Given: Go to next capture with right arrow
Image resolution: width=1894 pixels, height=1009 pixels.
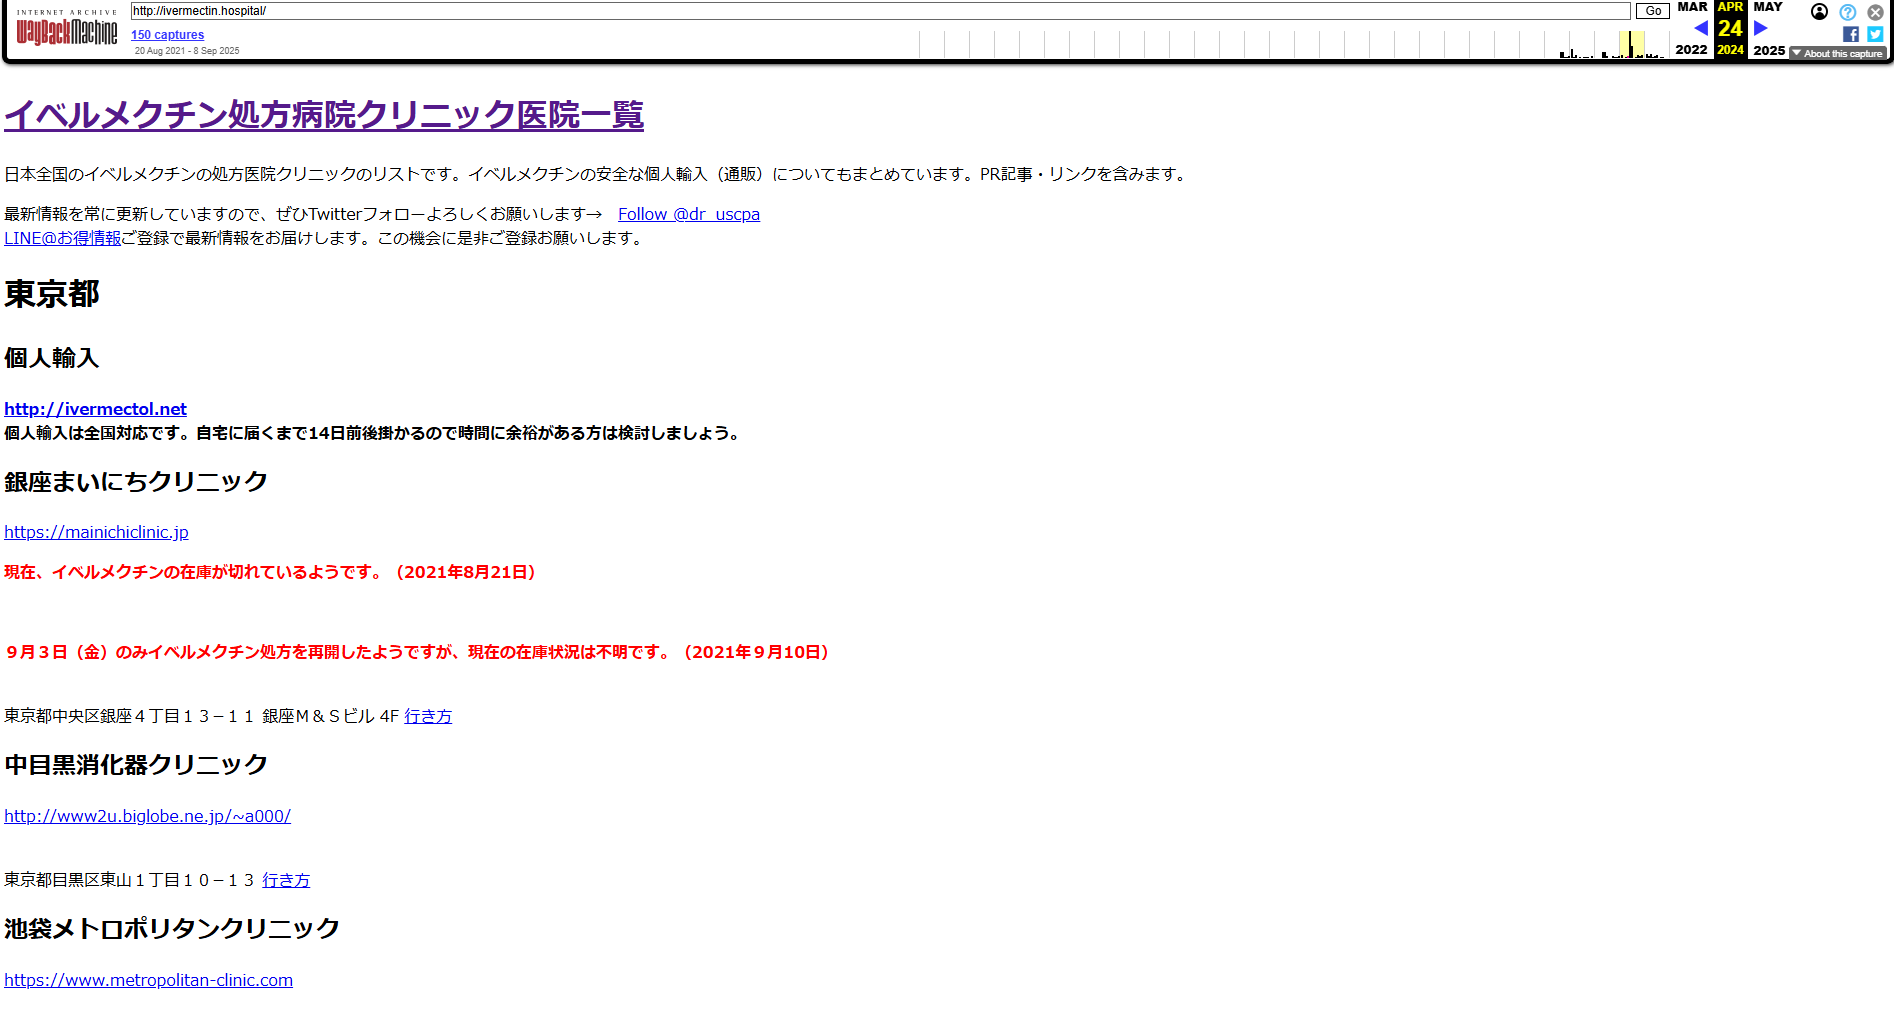Looking at the screenshot, I should [1760, 28].
